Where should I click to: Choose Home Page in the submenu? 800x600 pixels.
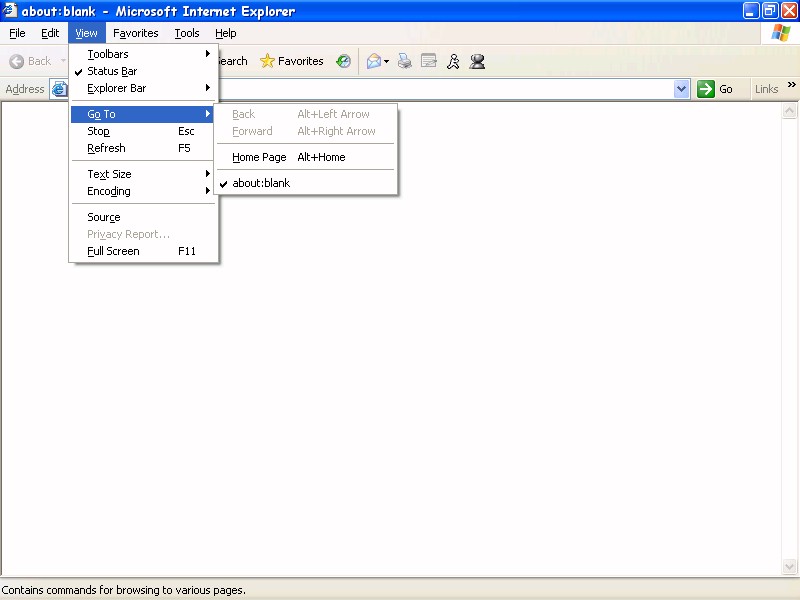pyautogui.click(x=306, y=157)
